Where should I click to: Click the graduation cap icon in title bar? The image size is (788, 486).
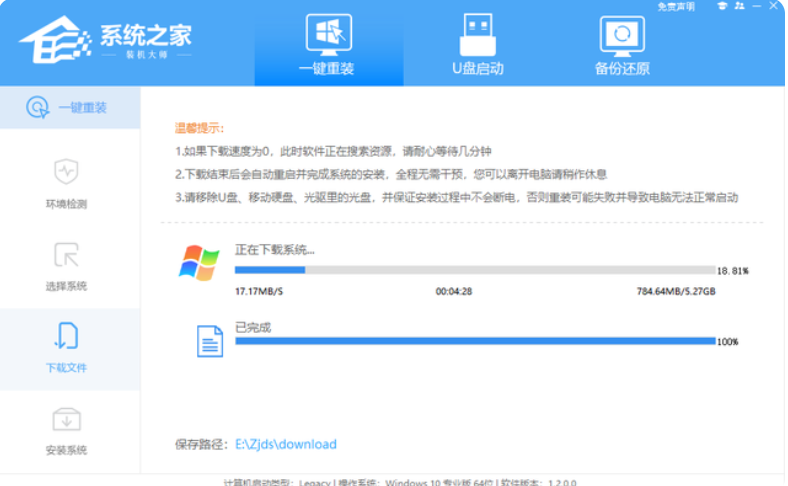[722, 6]
